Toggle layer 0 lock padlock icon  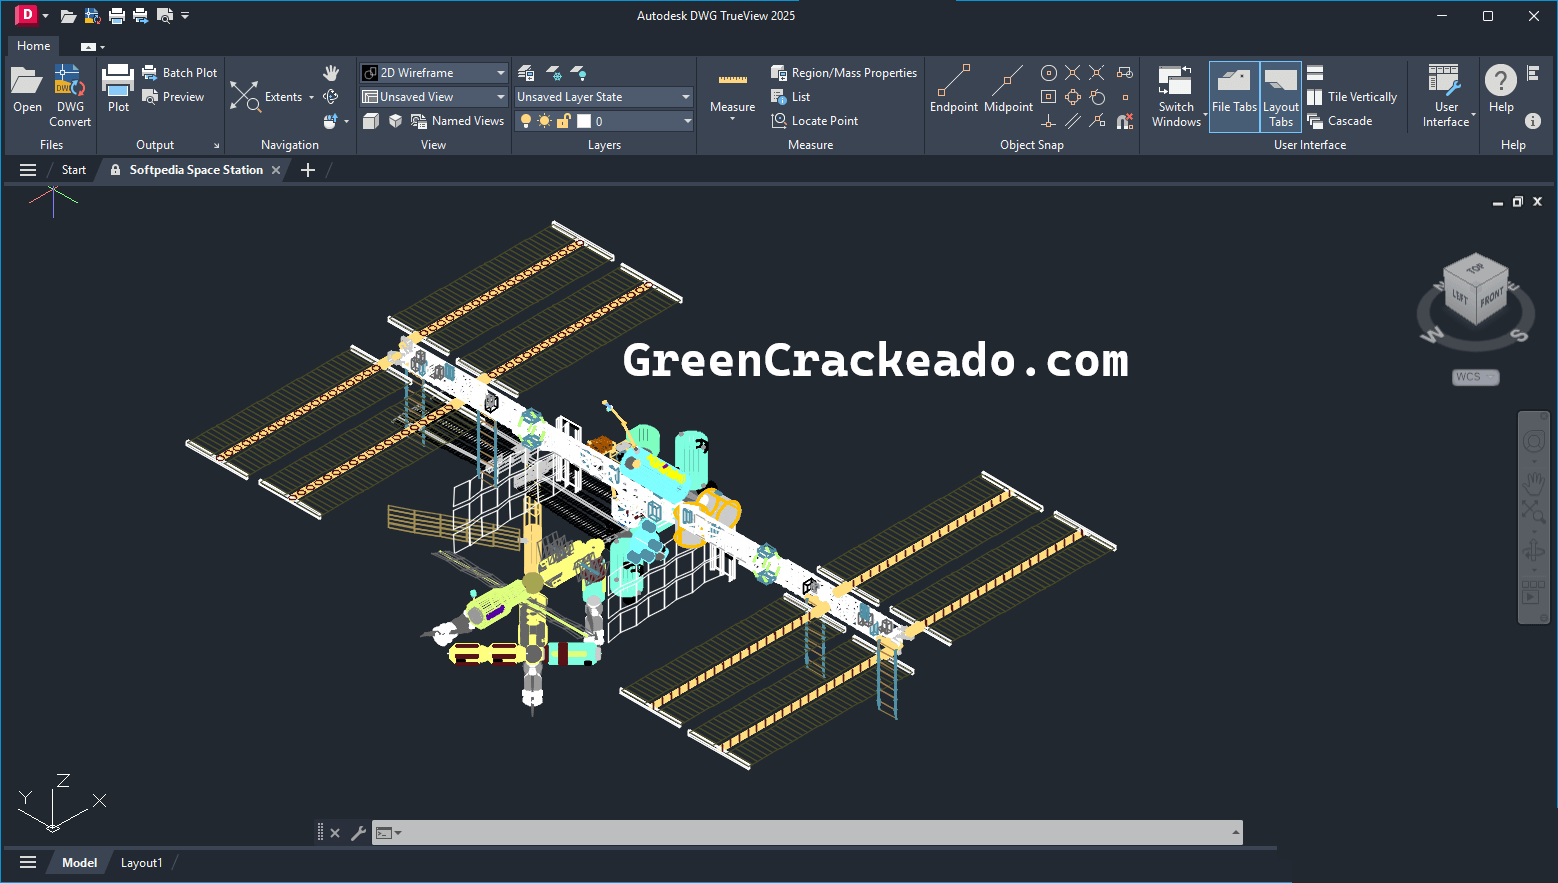click(x=563, y=121)
